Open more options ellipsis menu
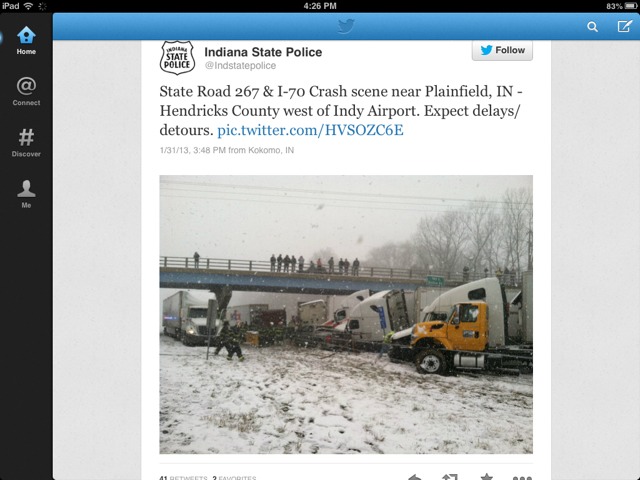This screenshot has height=480, width=640. (522, 477)
